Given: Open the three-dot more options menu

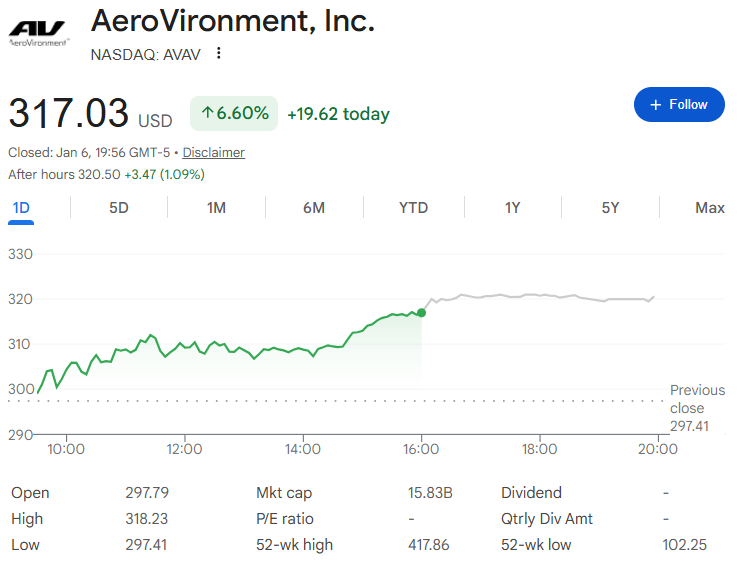Looking at the screenshot, I should tap(218, 53).
